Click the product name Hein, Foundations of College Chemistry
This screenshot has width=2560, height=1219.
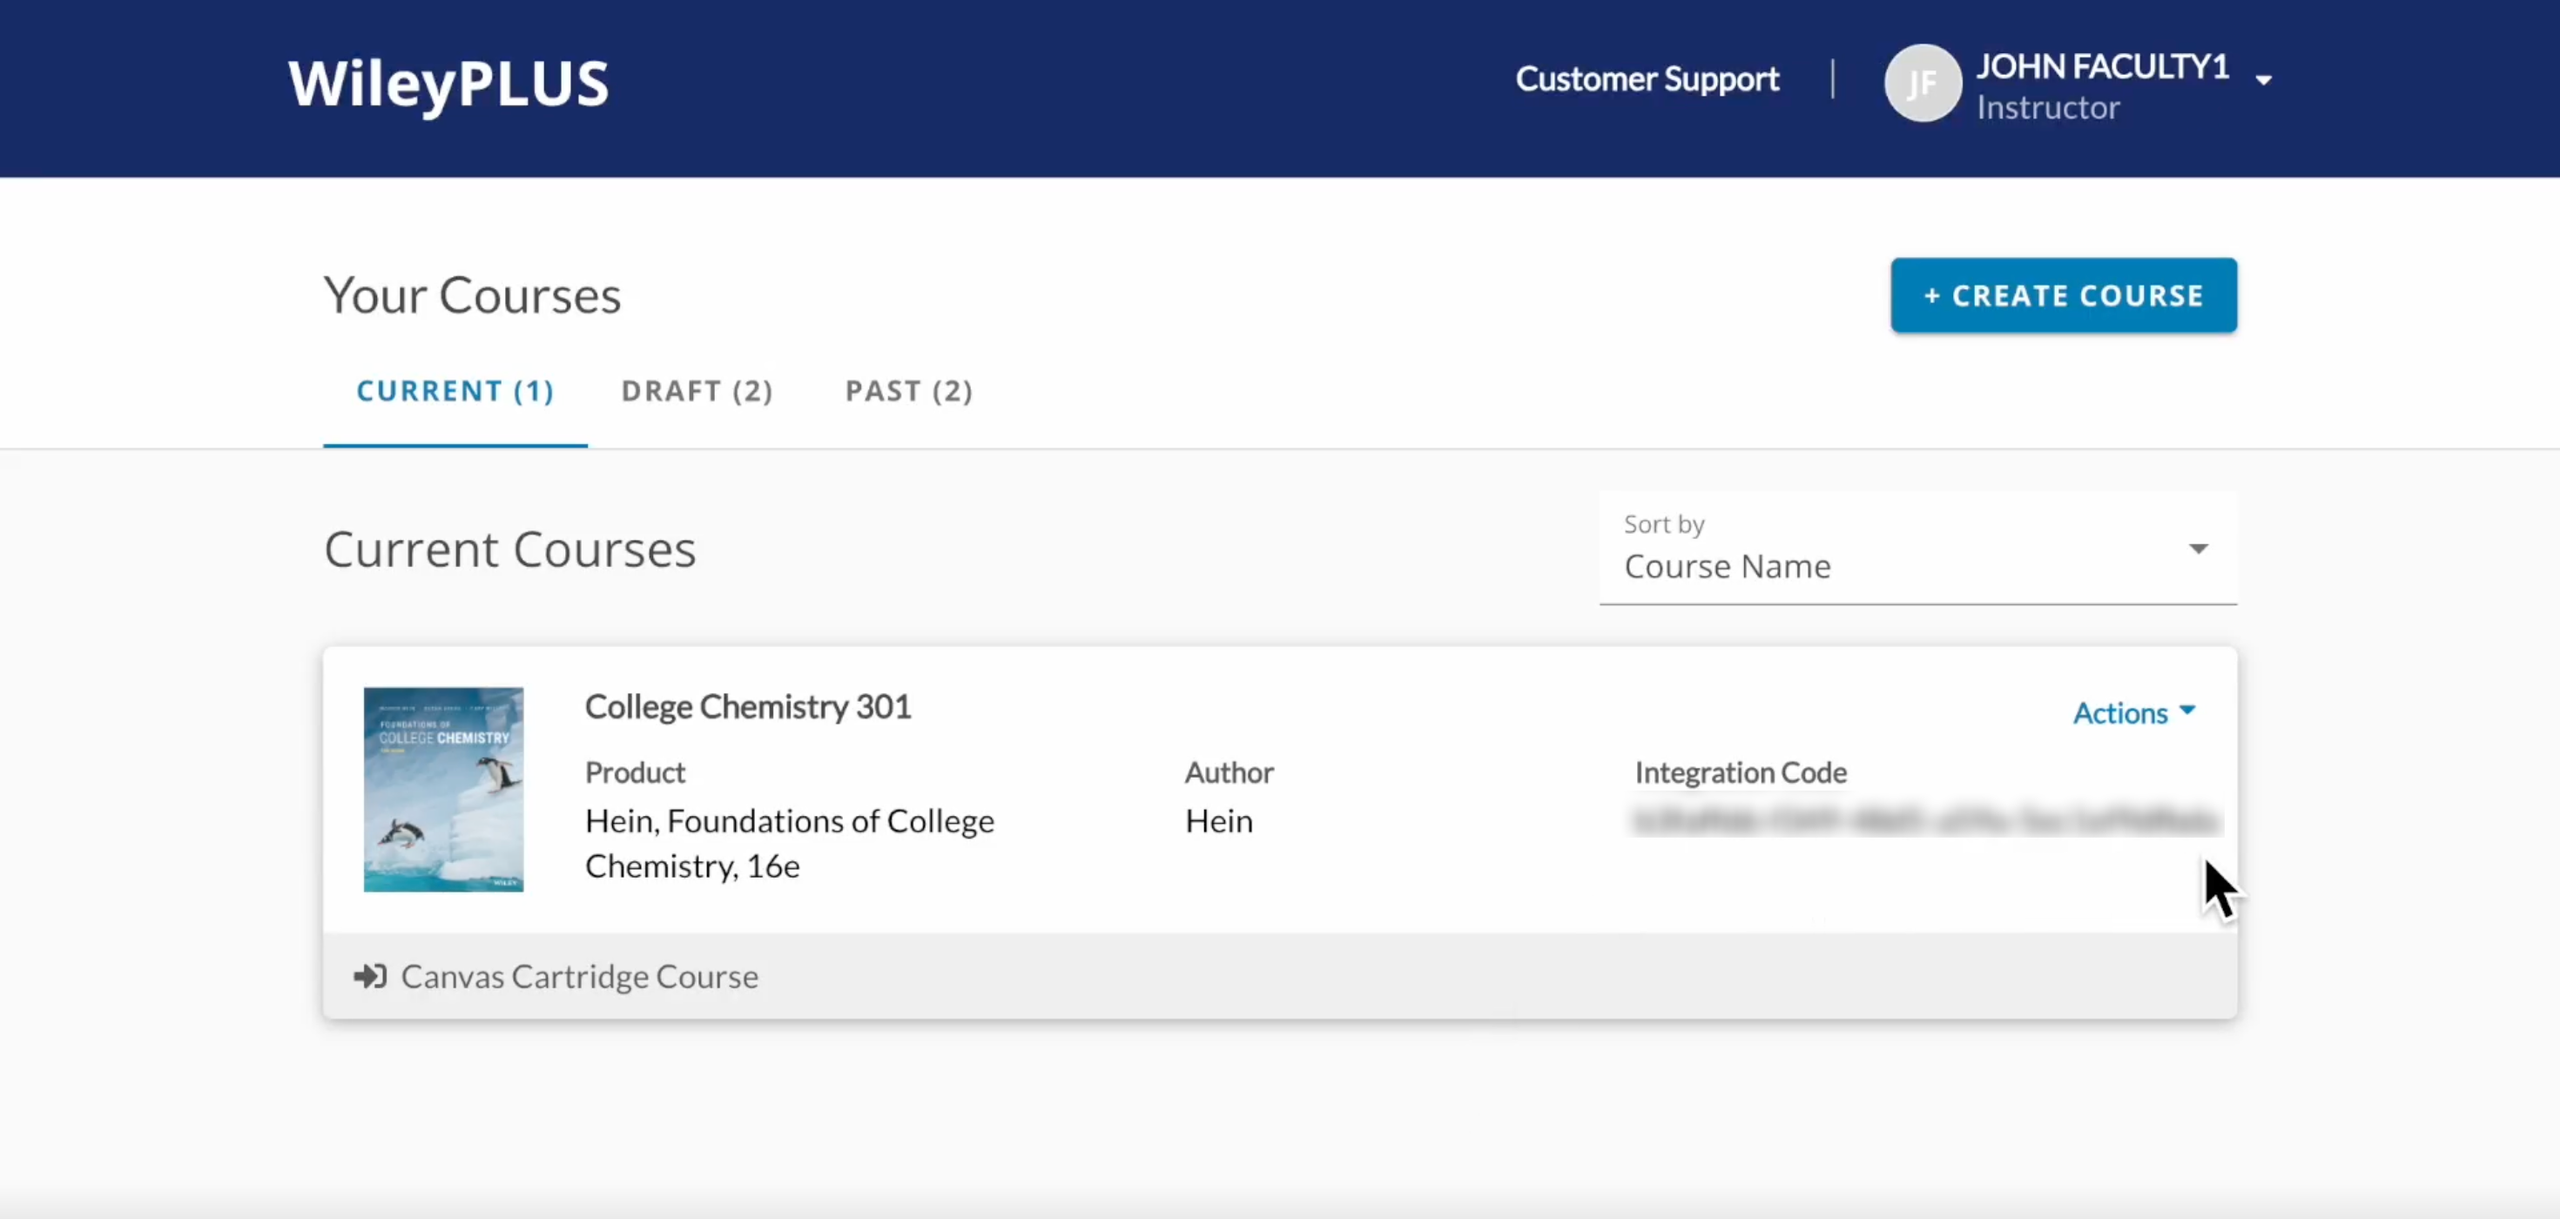789,843
